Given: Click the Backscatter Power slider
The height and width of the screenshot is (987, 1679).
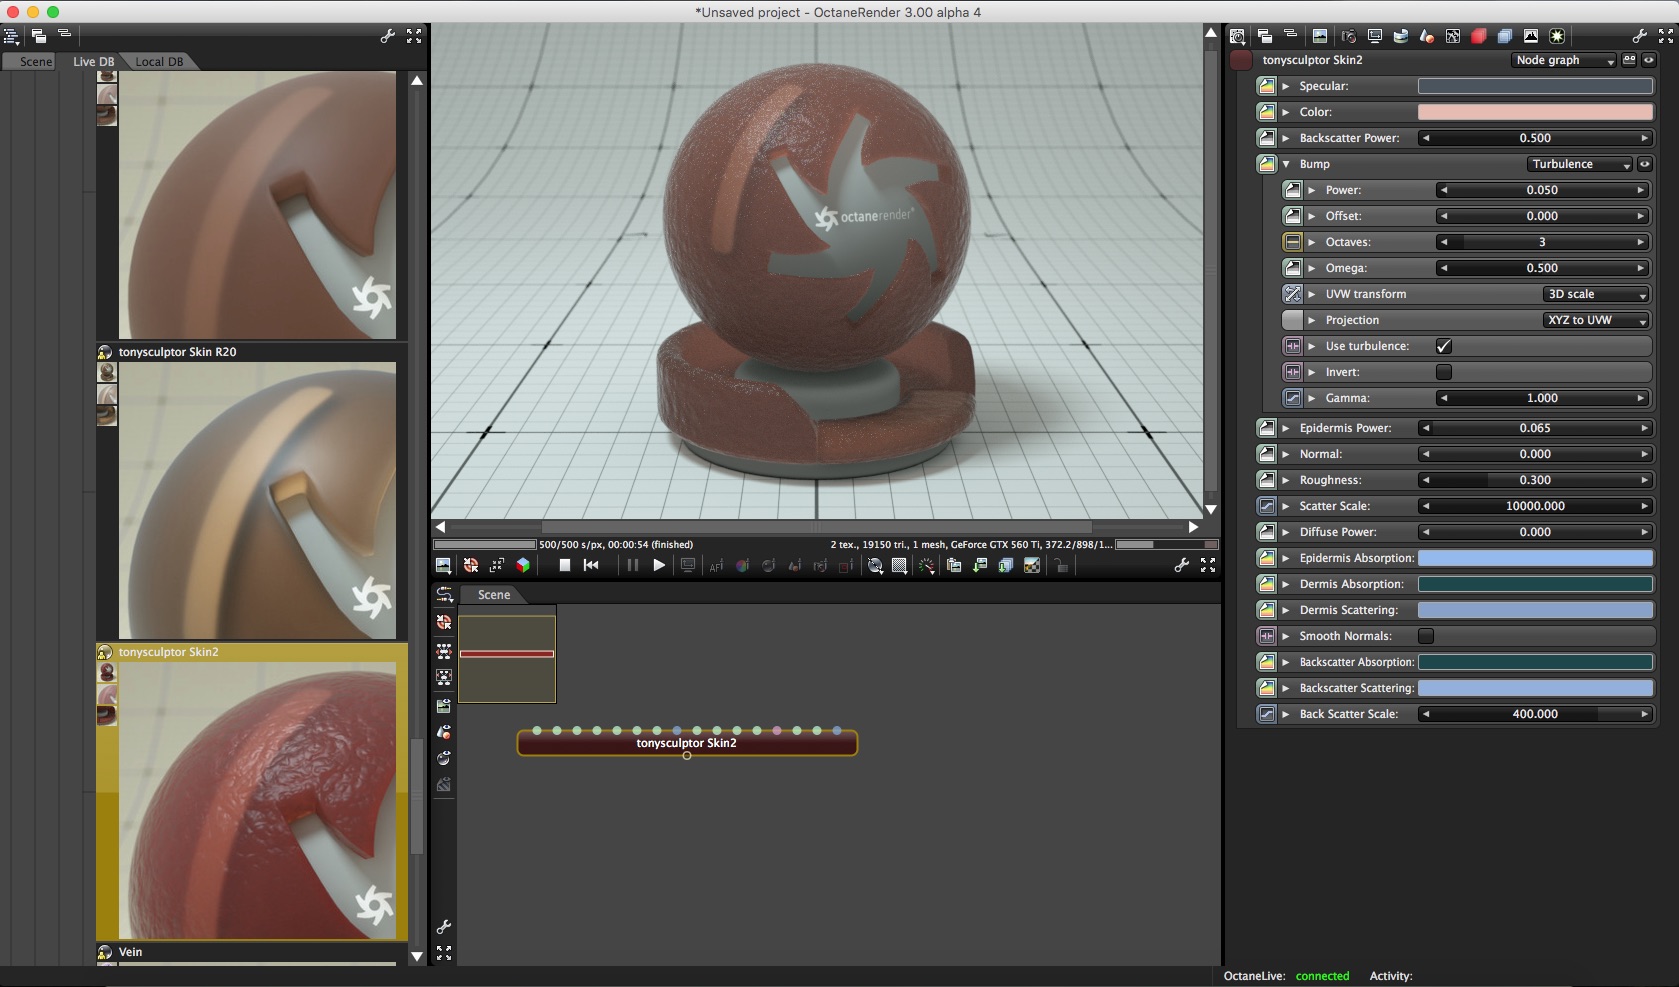Looking at the screenshot, I should [x=1535, y=138].
